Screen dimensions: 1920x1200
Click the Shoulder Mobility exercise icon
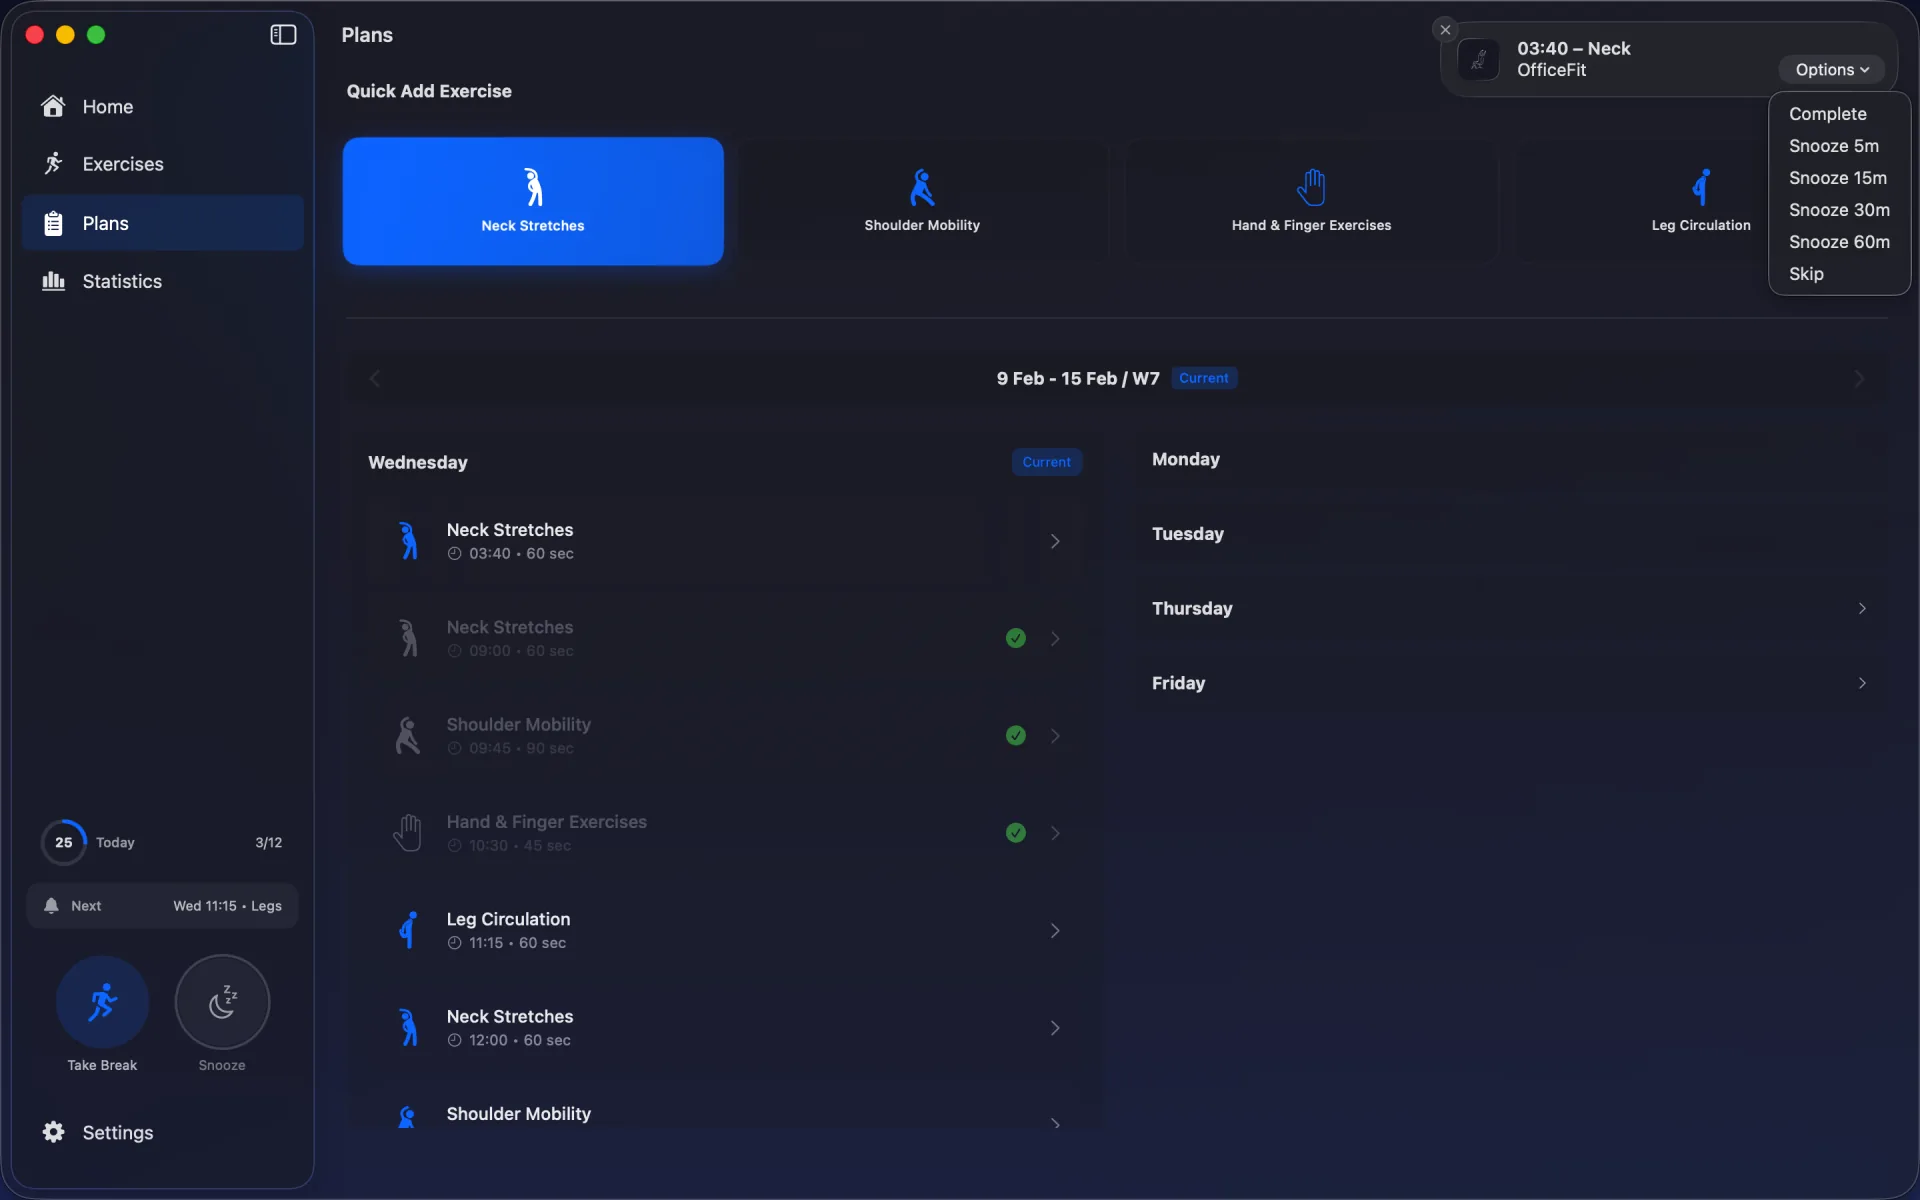click(x=921, y=188)
